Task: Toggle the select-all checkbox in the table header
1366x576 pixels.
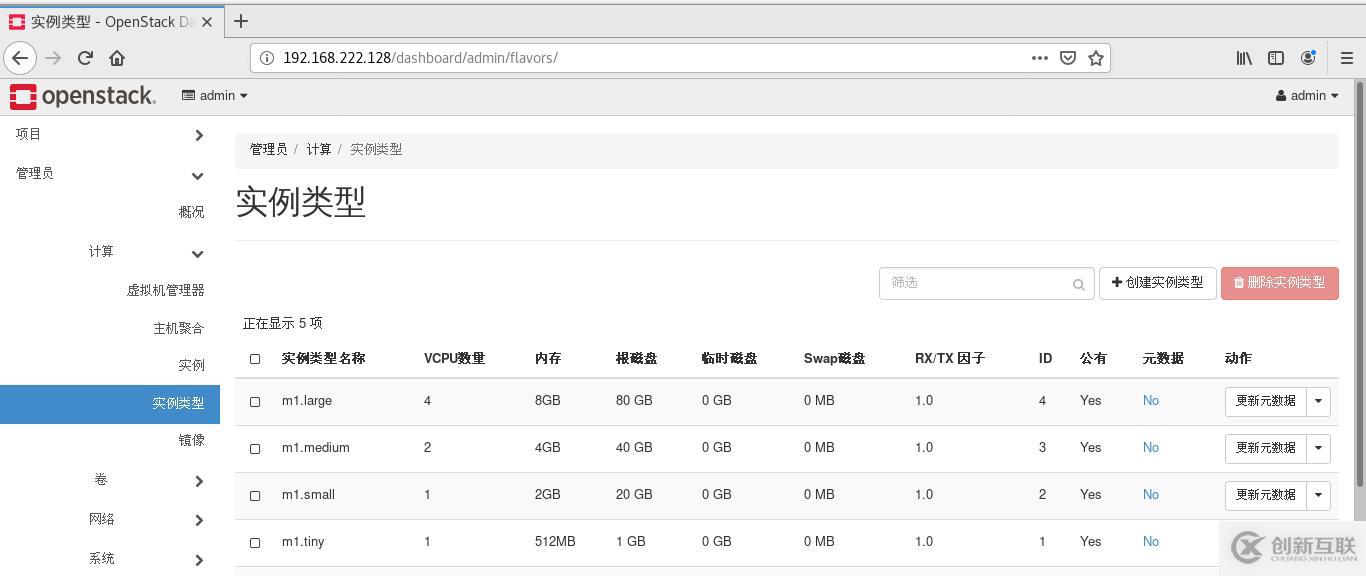Action: [255, 358]
